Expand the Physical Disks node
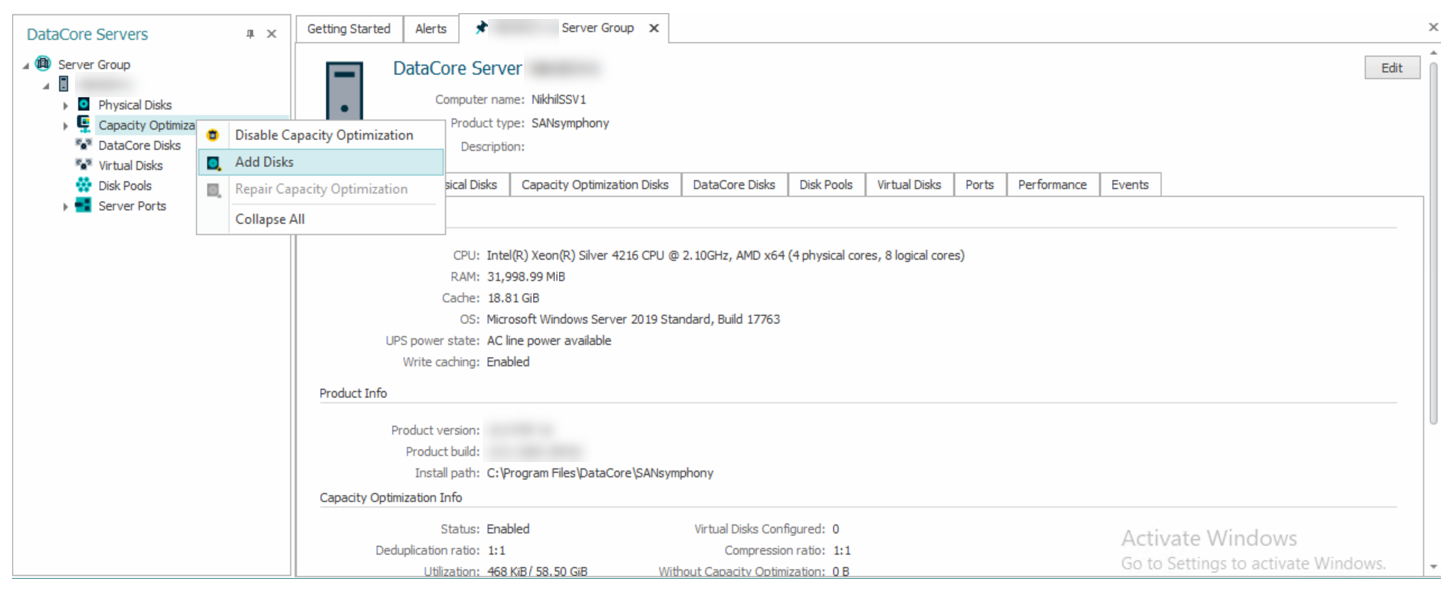 click(x=66, y=105)
